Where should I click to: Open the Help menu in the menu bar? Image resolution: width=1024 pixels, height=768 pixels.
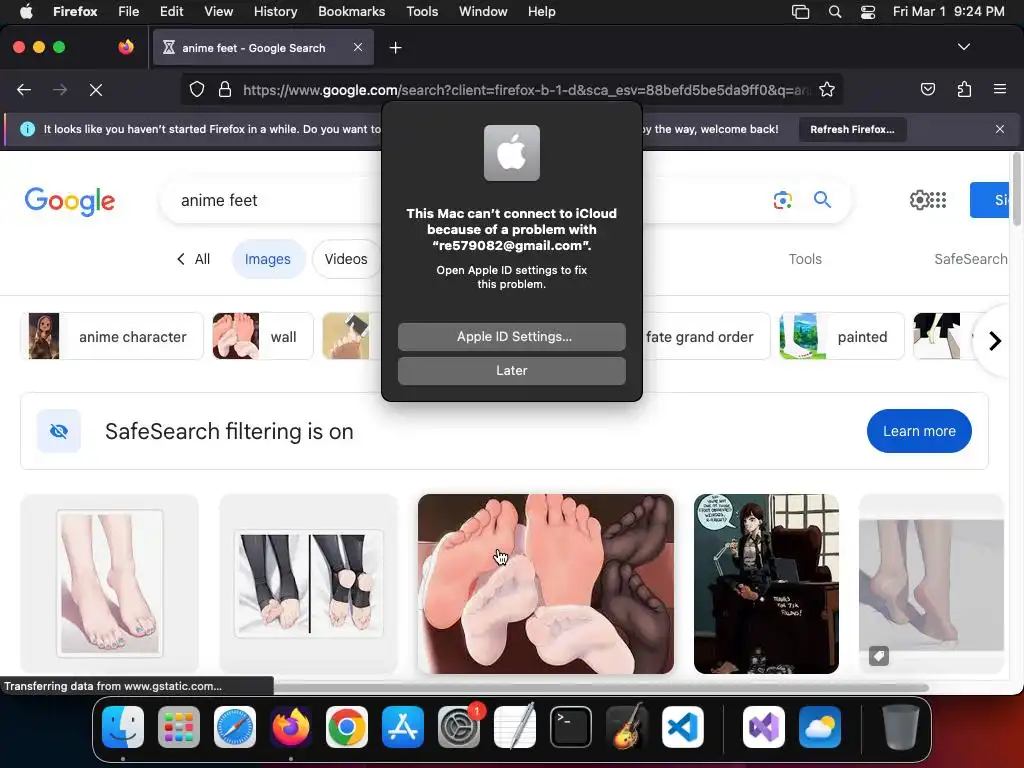pyautogui.click(x=541, y=11)
